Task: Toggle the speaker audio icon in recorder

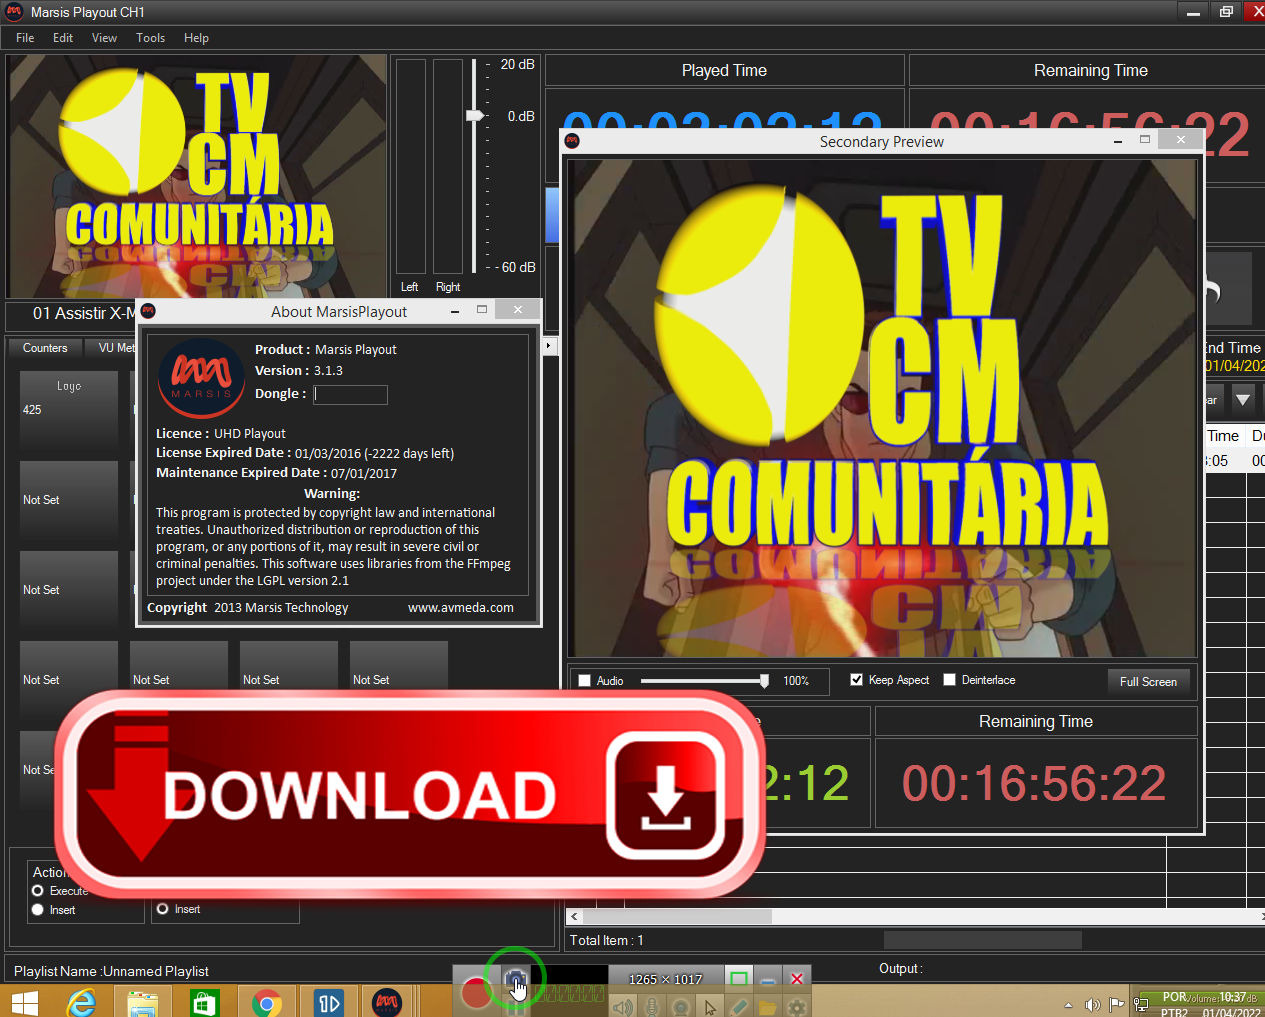Action: click(x=622, y=1006)
